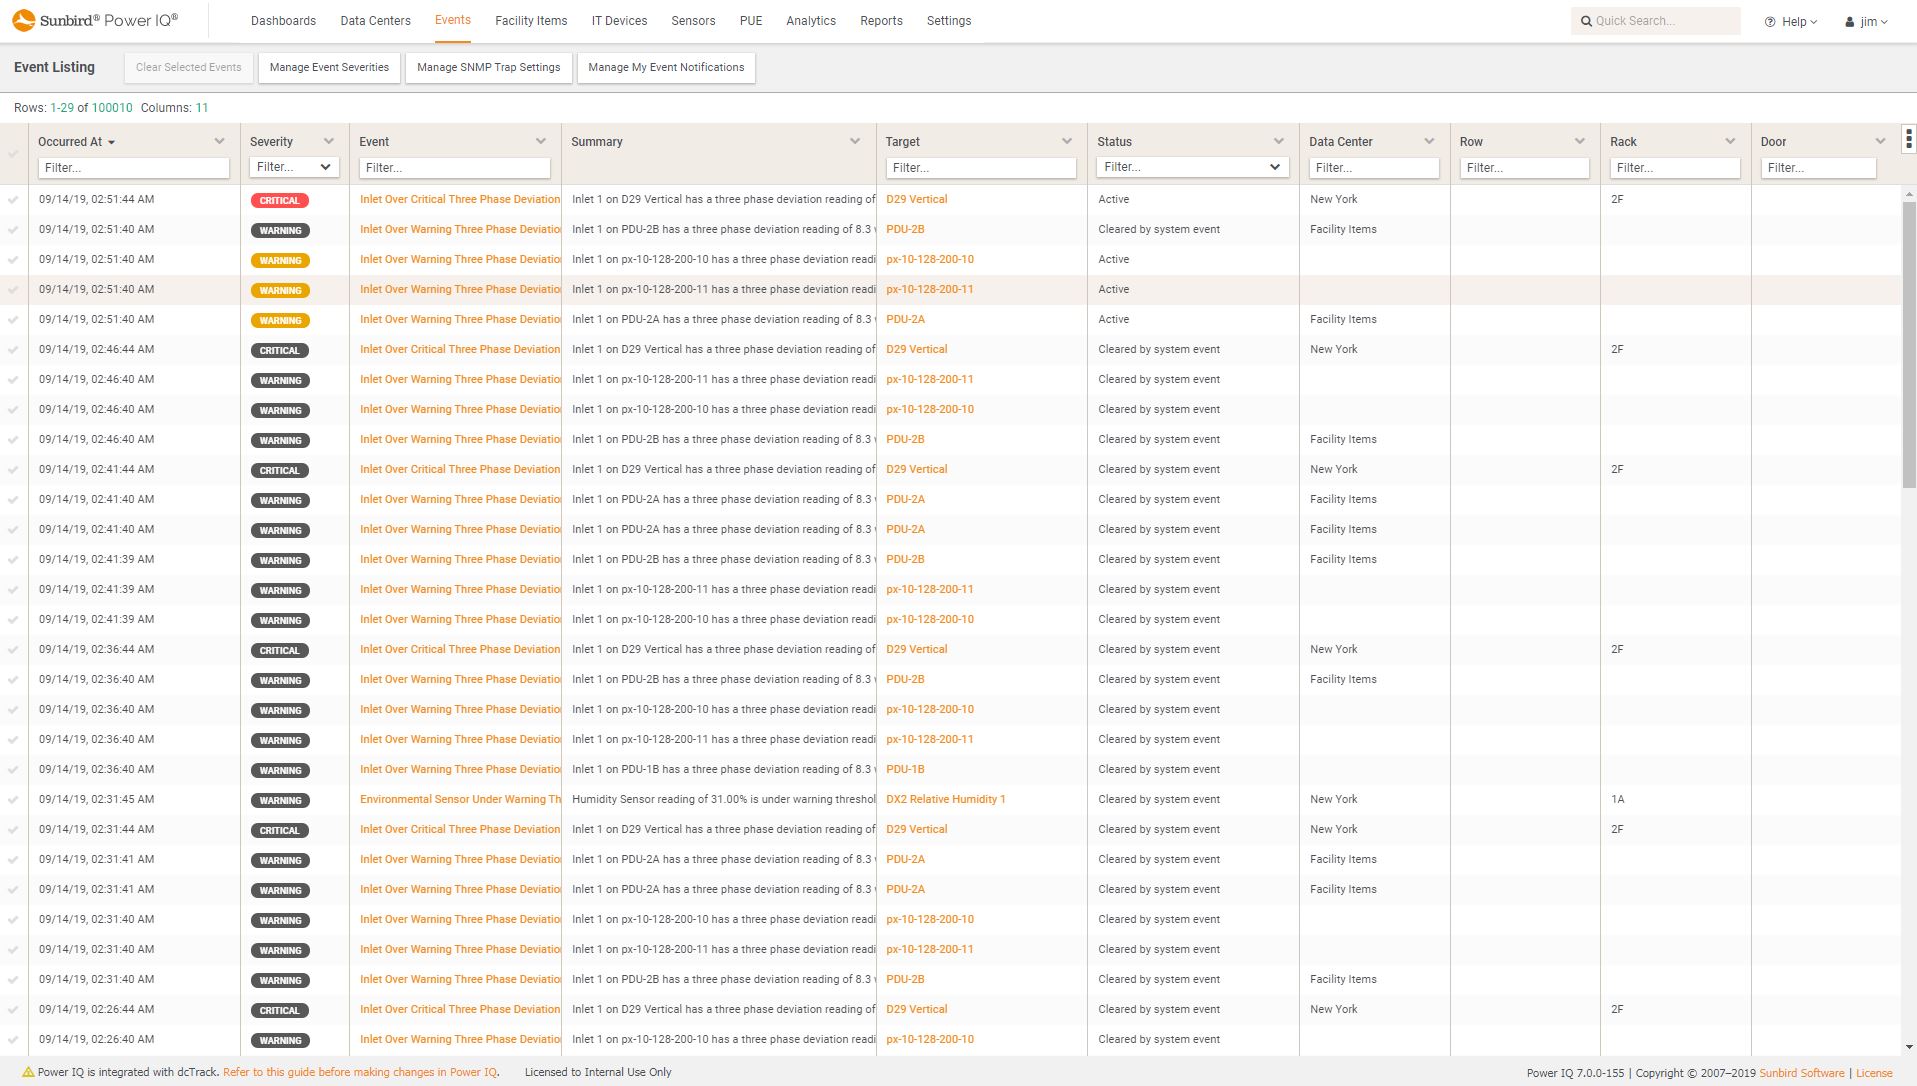The width and height of the screenshot is (1917, 1086).
Task: Click the Sunbird Power IQ logo
Action: click(95, 19)
